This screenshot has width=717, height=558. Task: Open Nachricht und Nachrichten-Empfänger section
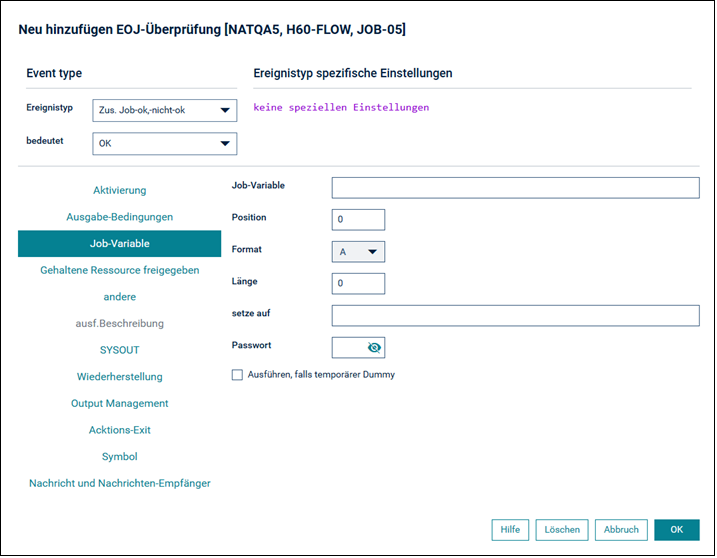(x=120, y=483)
